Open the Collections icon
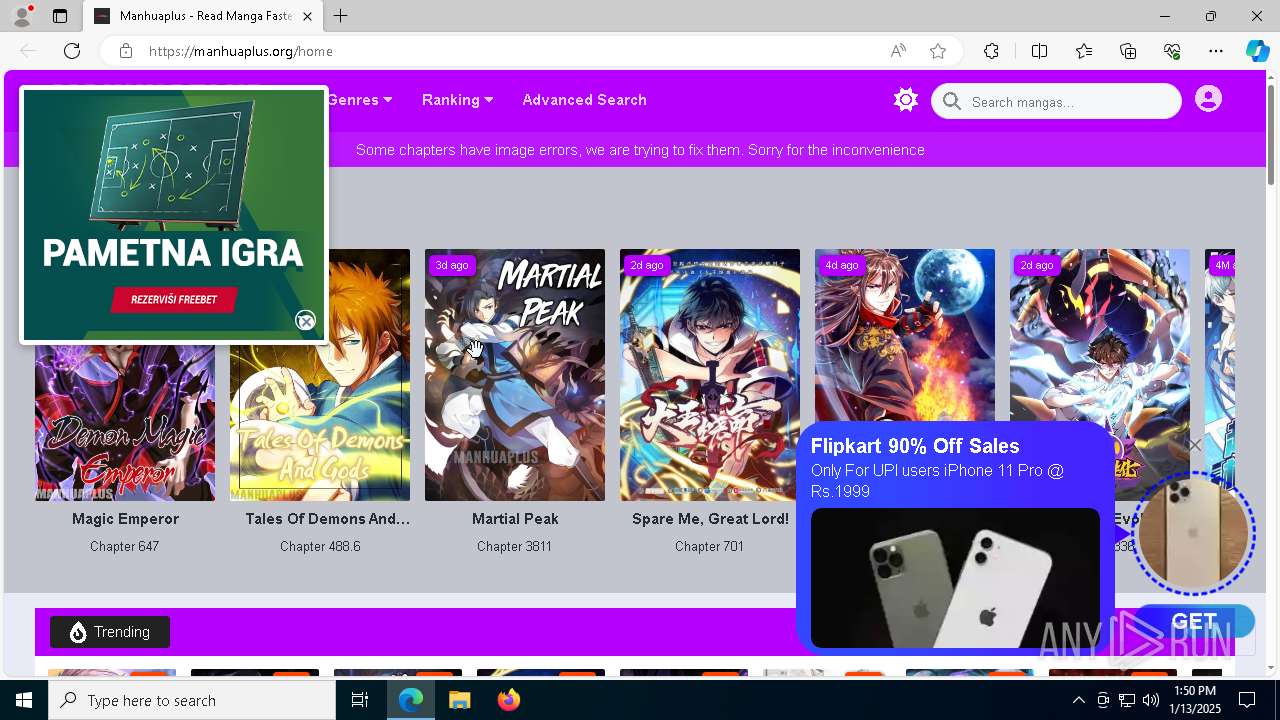The image size is (1280, 720). [1128, 51]
